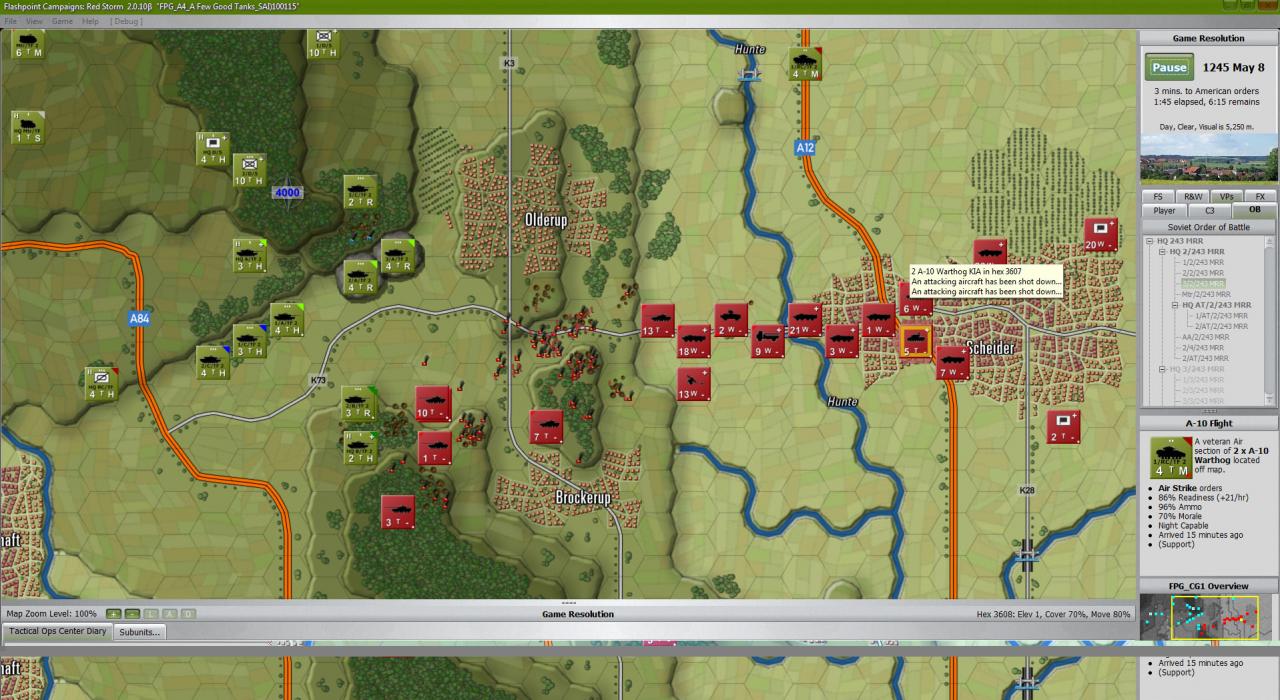Collapse the HQ 243 MRR tree node
Viewport: 1280px width, 700px height.
[1150, 242]
